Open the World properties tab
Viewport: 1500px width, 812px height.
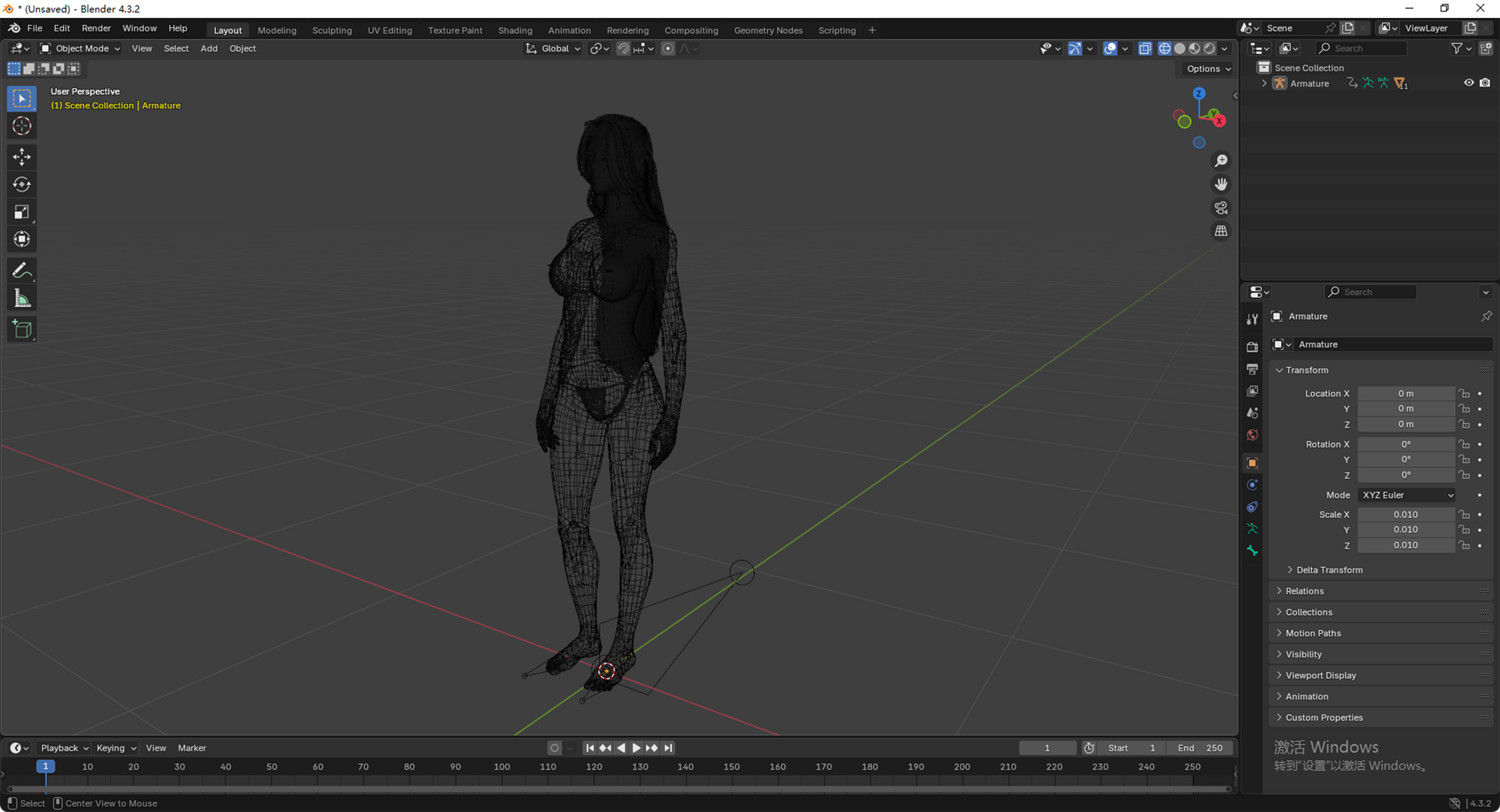click(1252, 435)
